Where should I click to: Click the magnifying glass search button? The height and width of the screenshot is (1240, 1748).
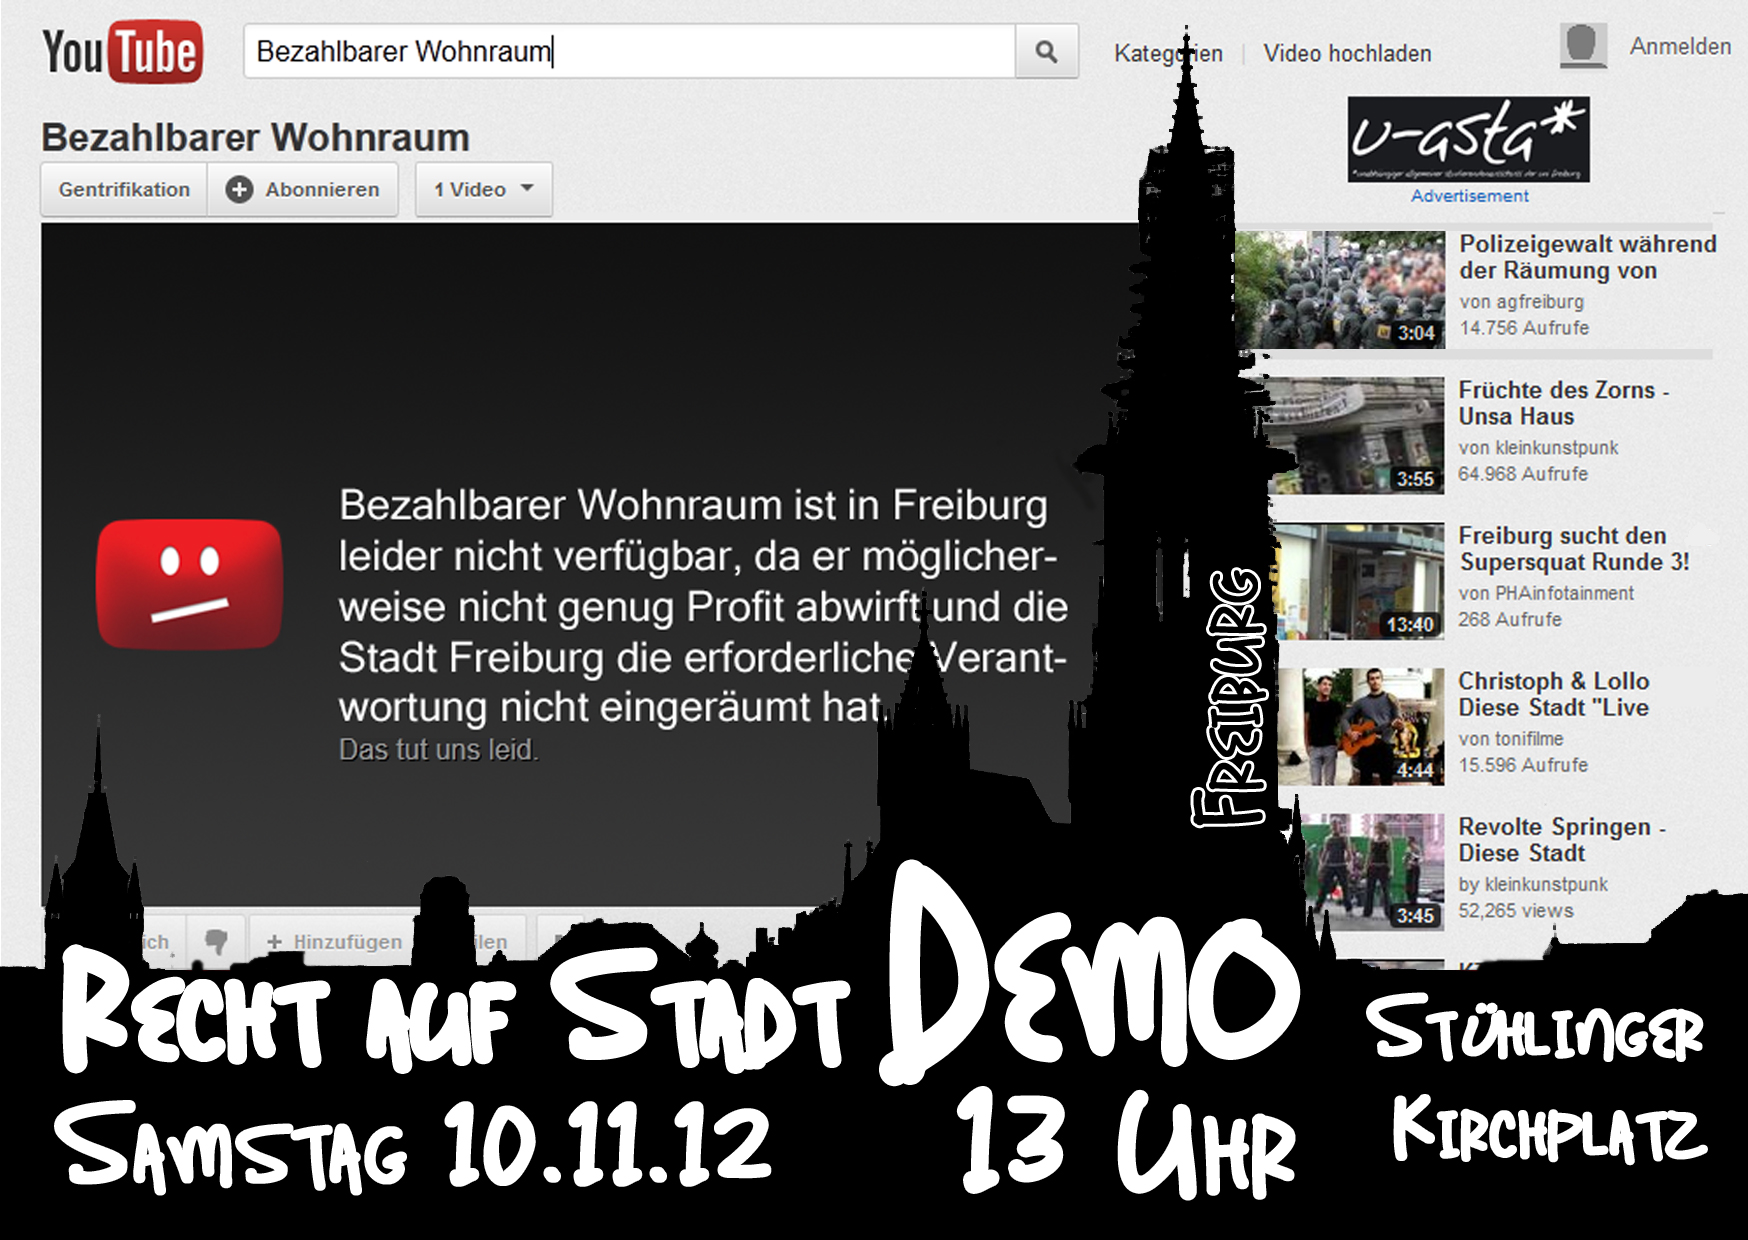coord(1046,52)
